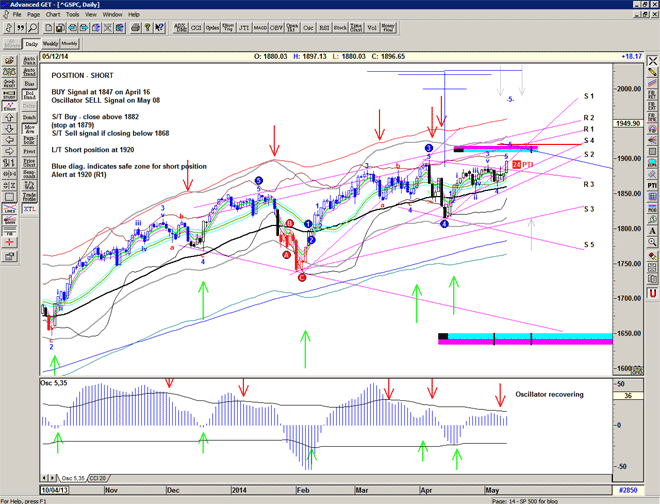Expand the Window menu
The height and width of the screenshot is (504, 660).
(112, 15)
